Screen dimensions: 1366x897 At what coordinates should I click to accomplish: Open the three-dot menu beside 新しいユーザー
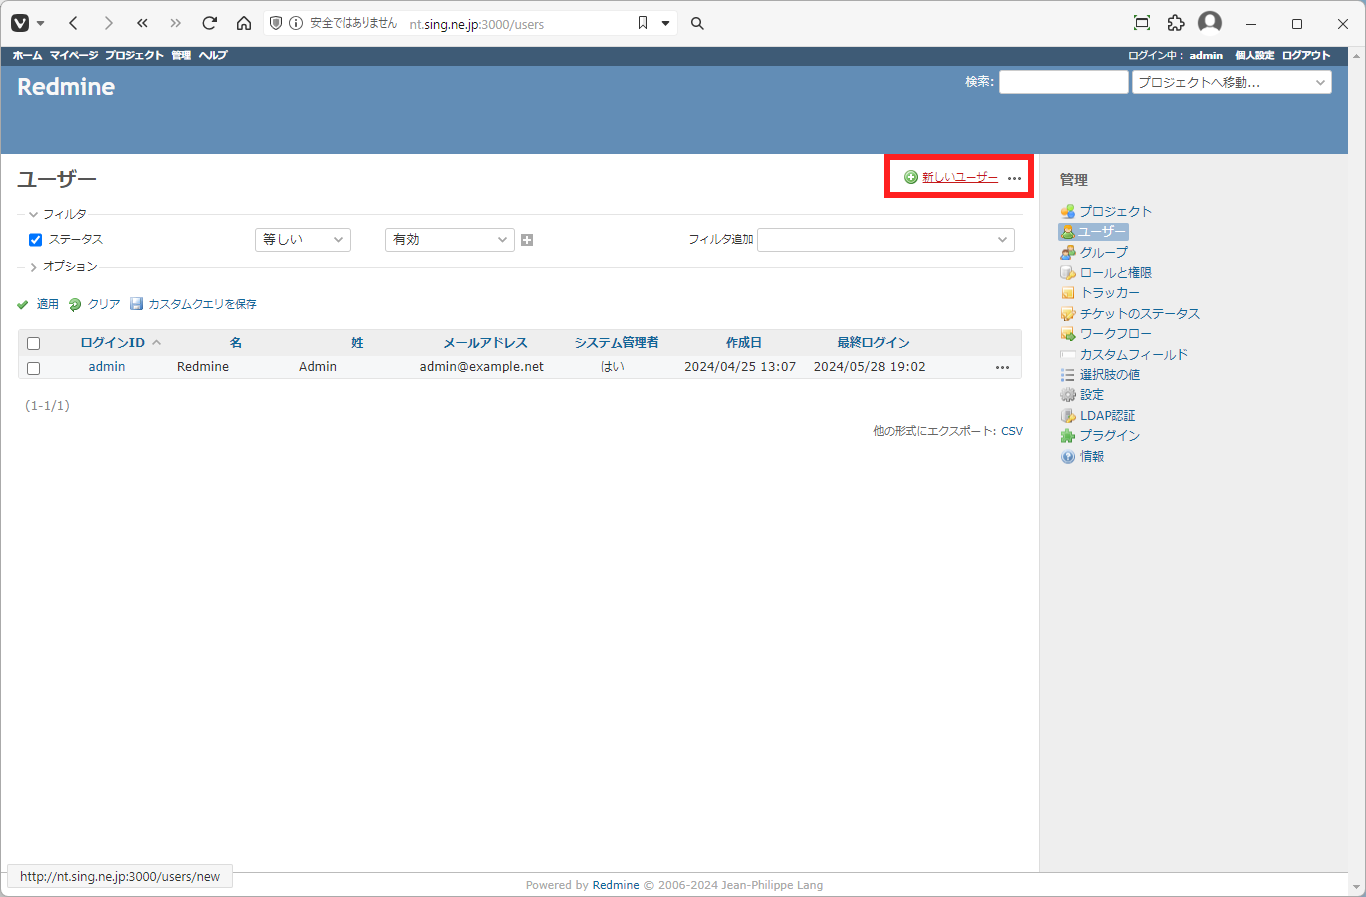pyautogui.click(x=1014, y=178)
